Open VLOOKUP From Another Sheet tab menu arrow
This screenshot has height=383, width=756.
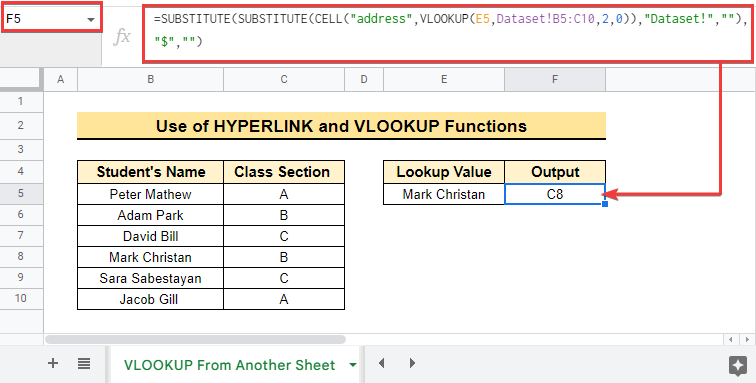tap(353, 365)
